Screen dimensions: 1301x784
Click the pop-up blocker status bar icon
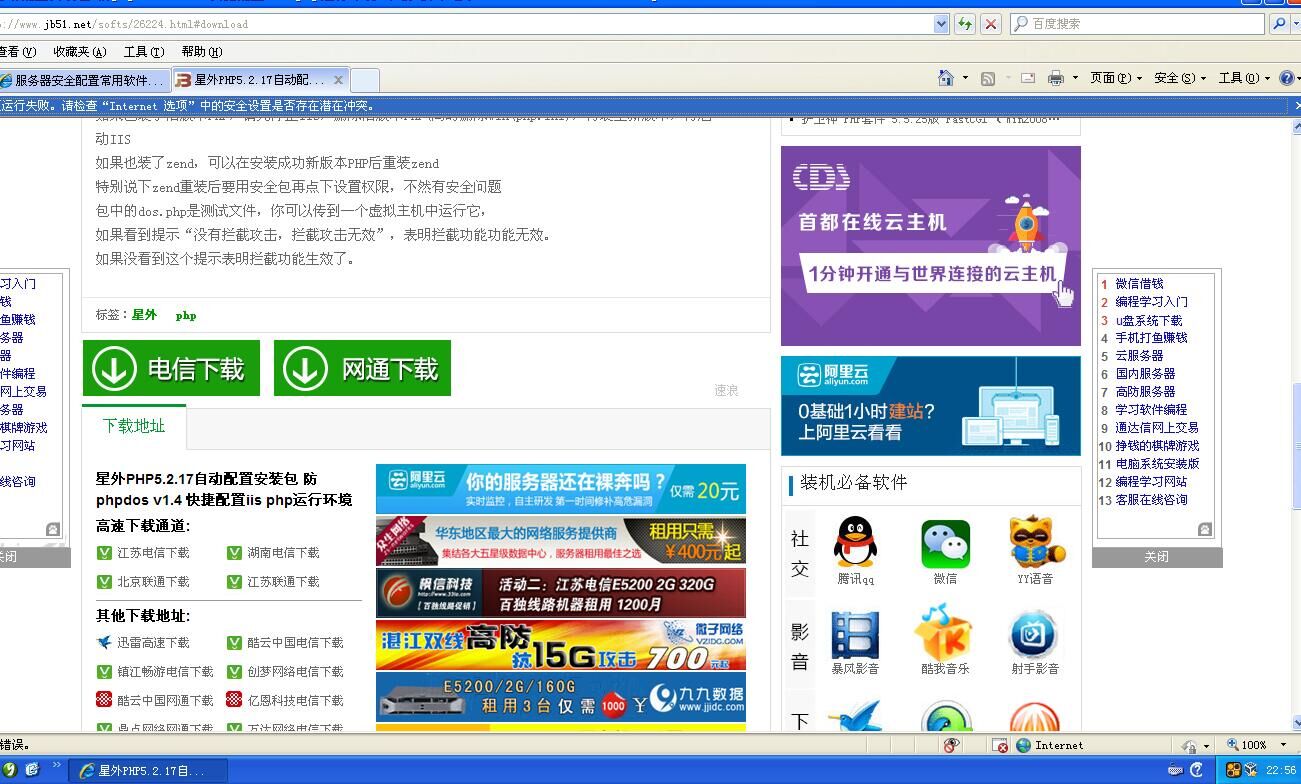pos(999,745)
